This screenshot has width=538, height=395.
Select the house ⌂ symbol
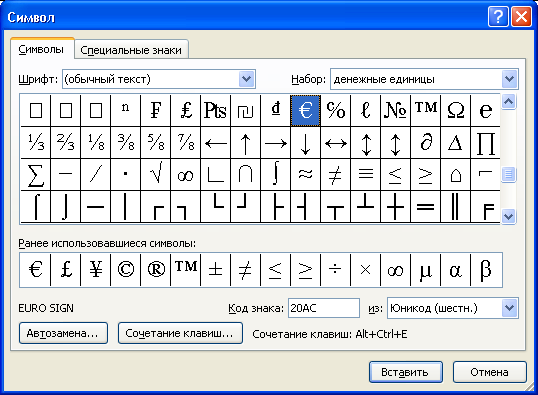pyautogui.click(x=456, y=175)
